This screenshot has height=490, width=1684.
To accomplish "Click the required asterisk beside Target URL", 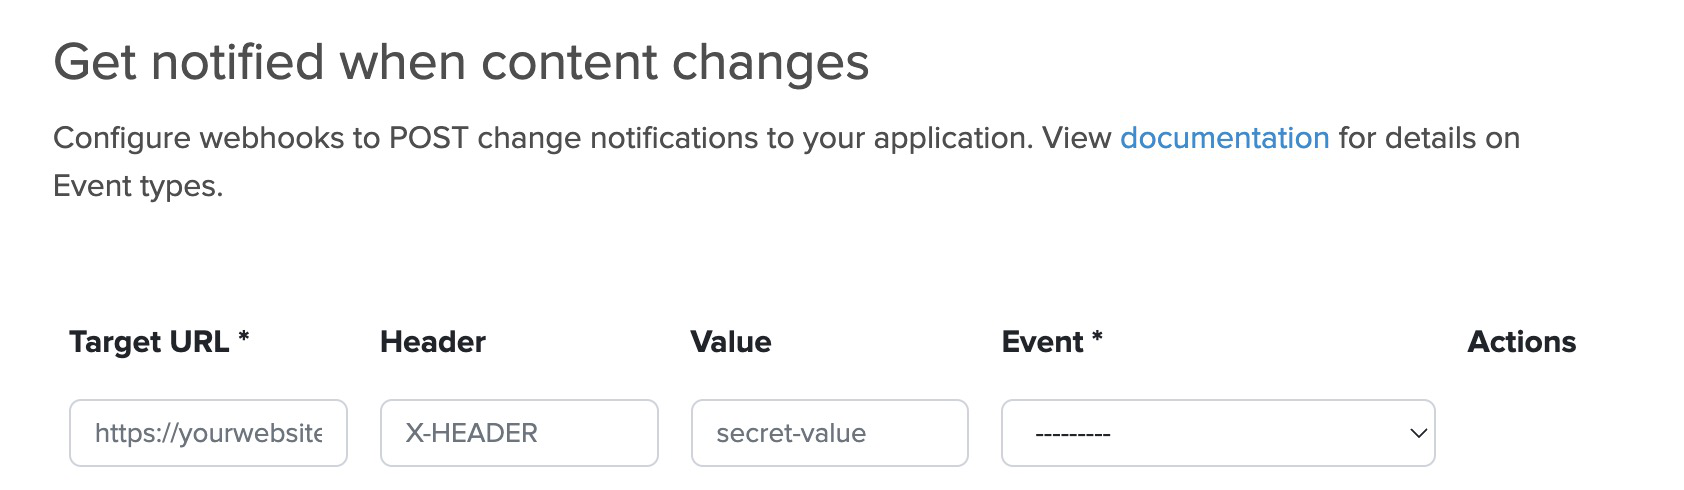I will tap(244, 338).
